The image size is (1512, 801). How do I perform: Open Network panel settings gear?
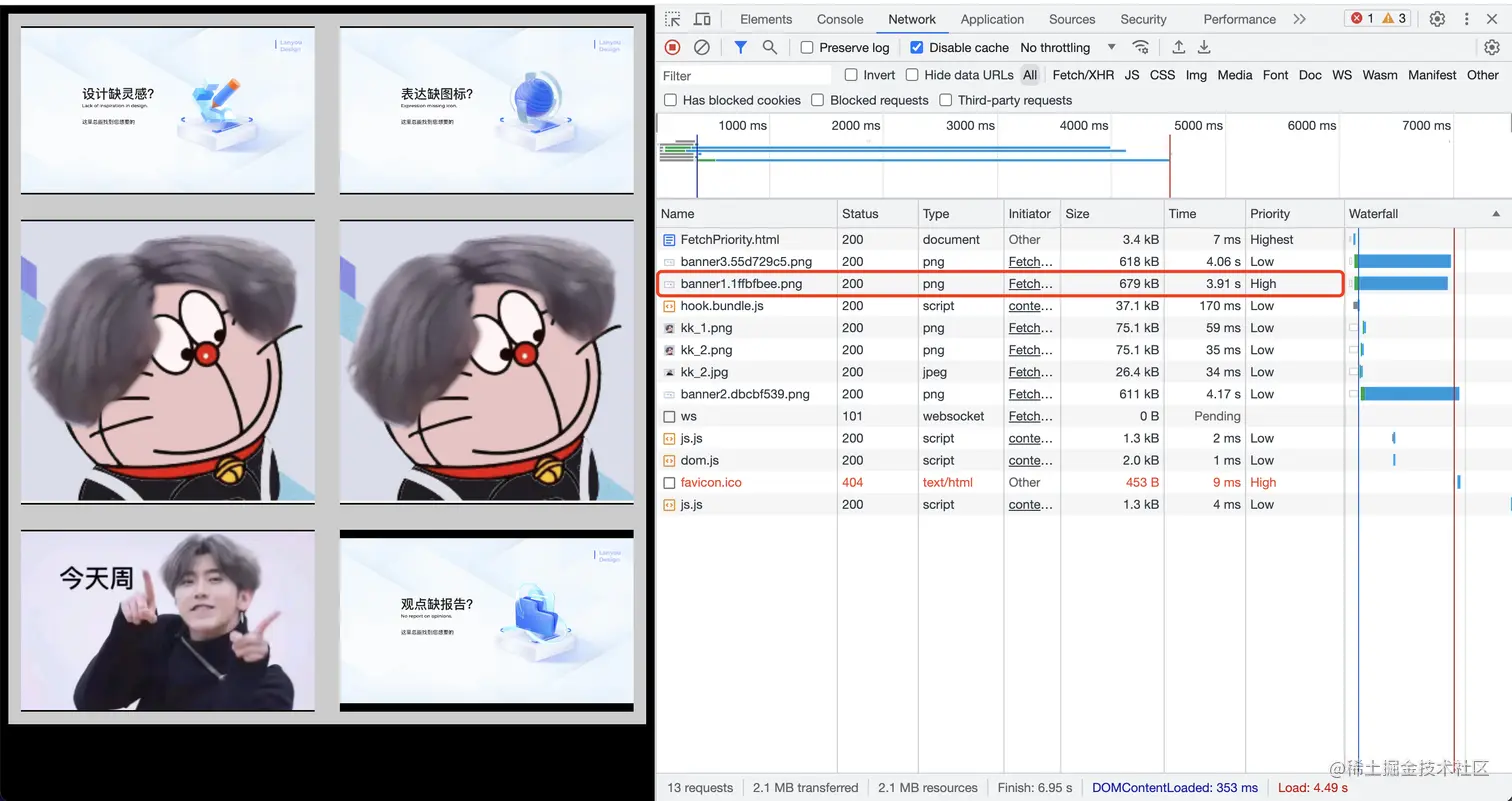click(1492, 47)
